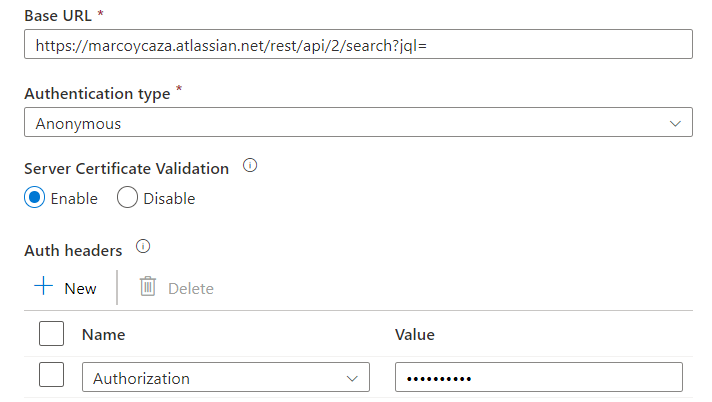
Task: Click the masked header Value field
Action: [539, 377]
